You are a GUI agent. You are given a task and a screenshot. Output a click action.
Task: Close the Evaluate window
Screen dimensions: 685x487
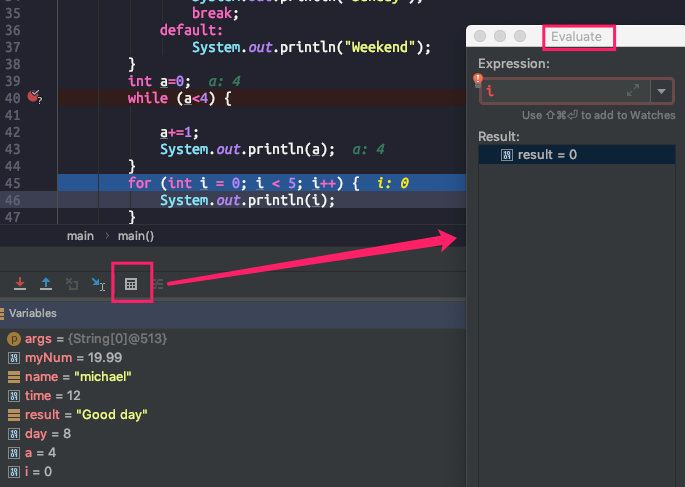click(x=480, y=36)
